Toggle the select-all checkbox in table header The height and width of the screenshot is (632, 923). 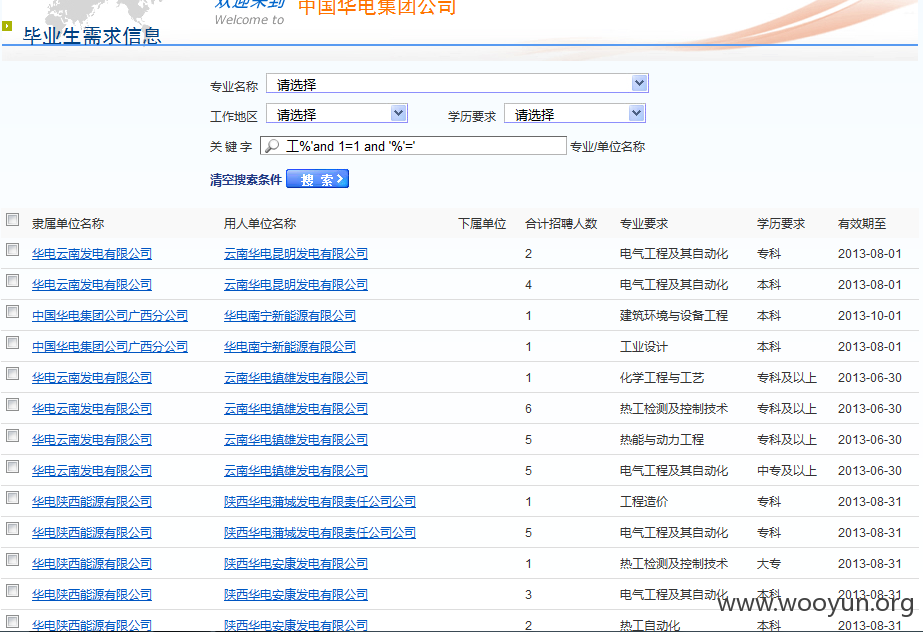(12, 219)
